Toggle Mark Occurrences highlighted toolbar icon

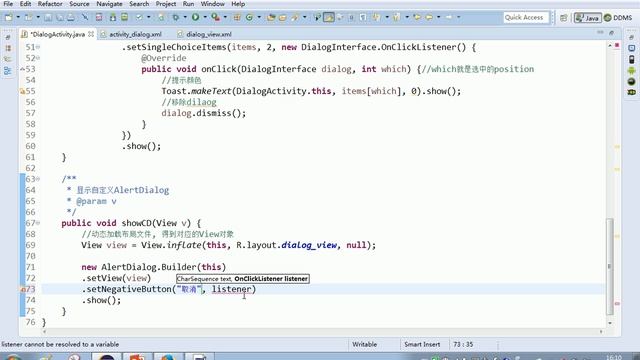pyautogui.click(x=329, y=17)
